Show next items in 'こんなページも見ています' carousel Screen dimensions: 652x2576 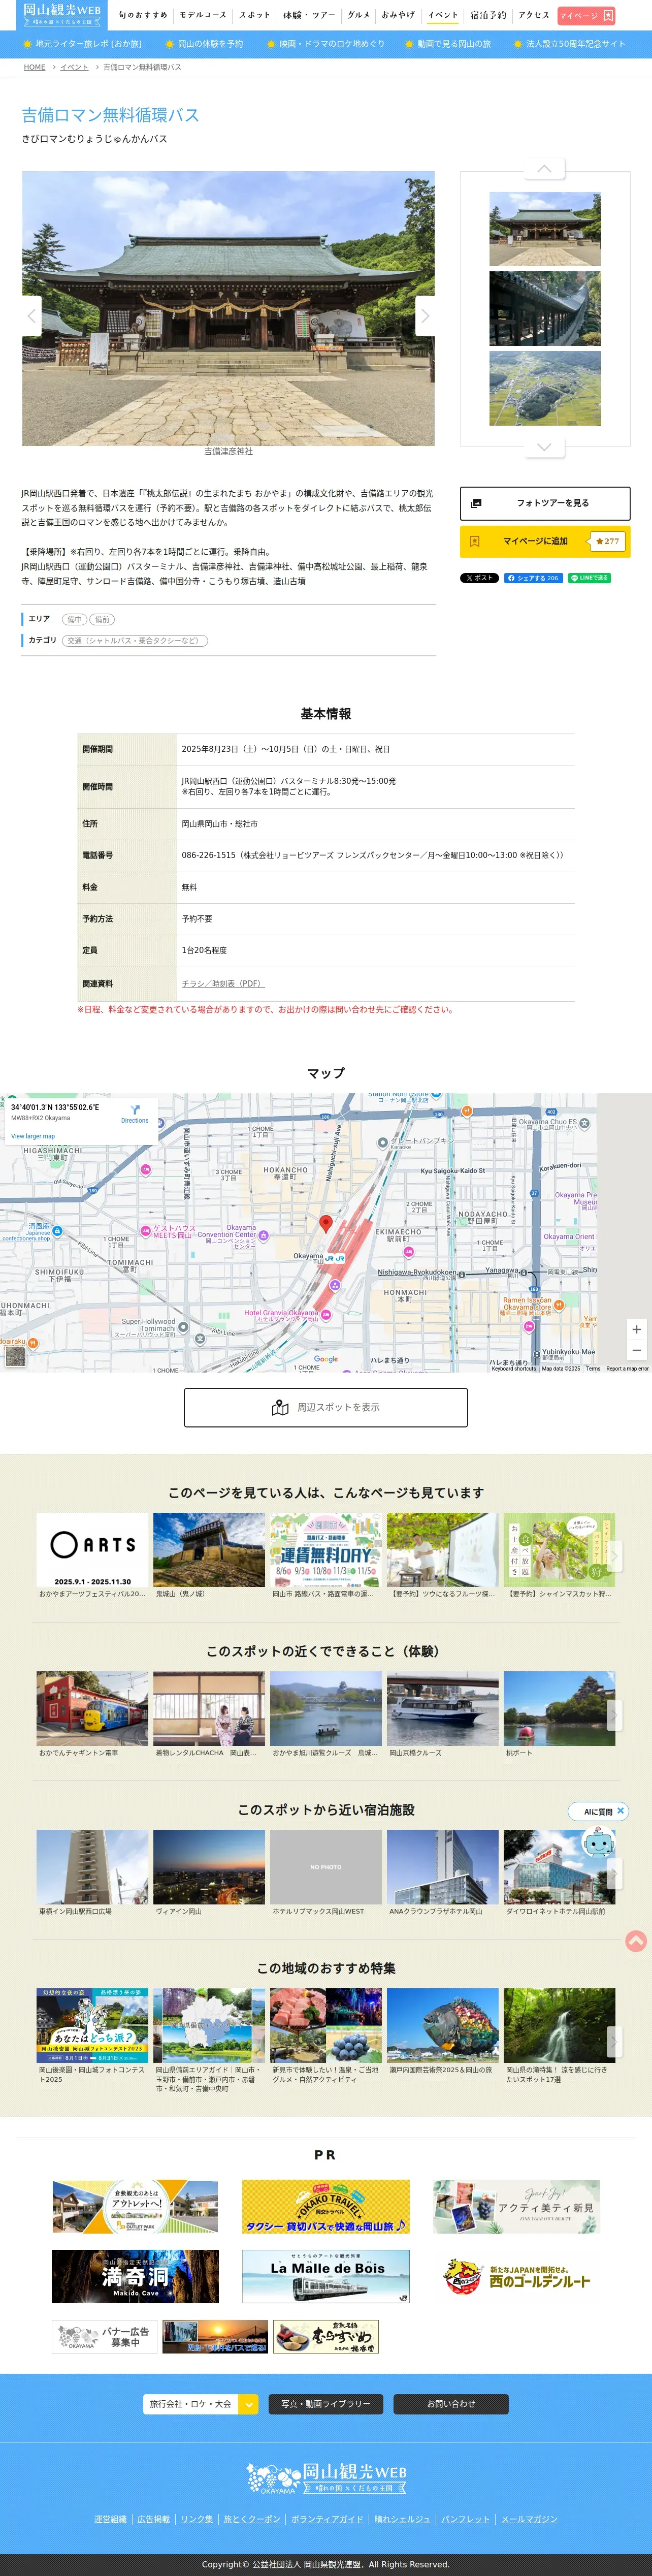[x=614, y=1555]
